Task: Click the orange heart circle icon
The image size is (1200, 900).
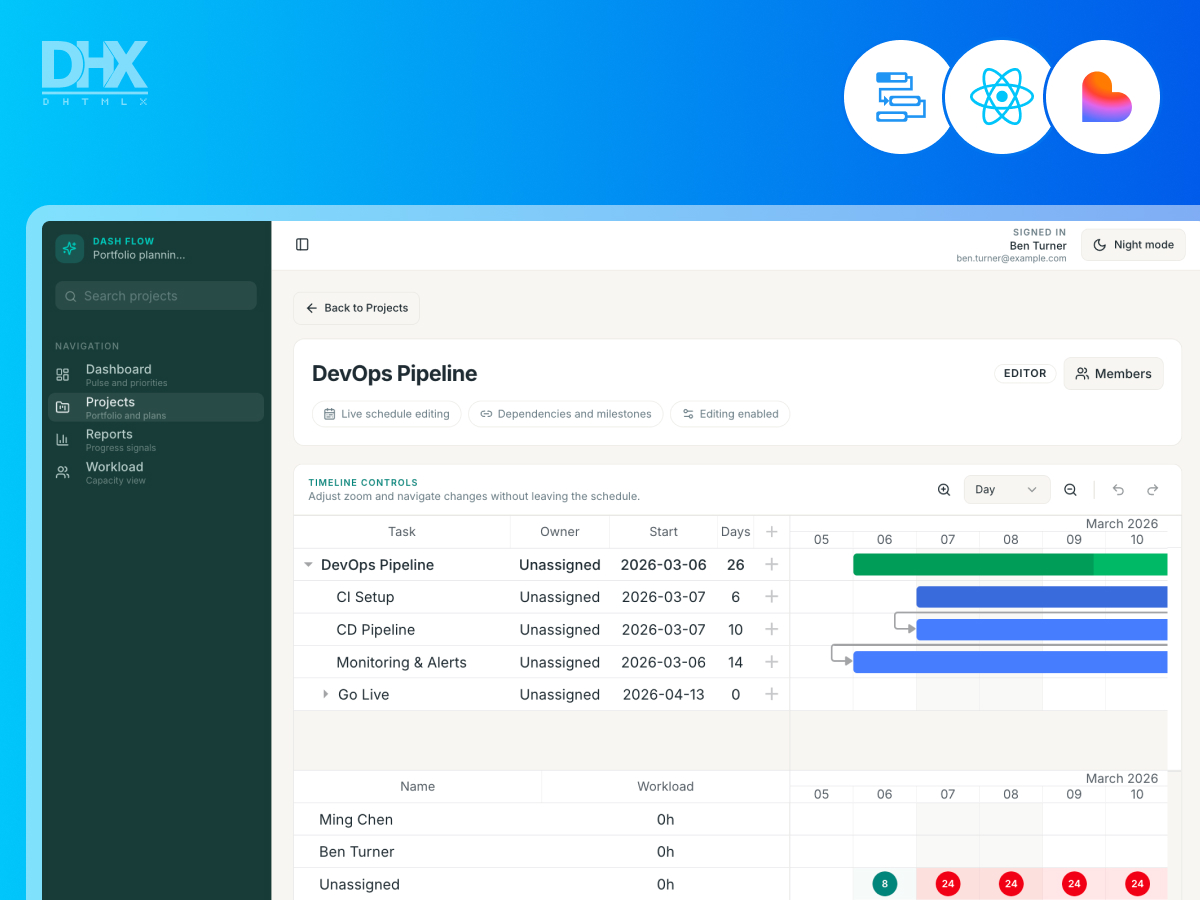Action: click(1104, 97)
